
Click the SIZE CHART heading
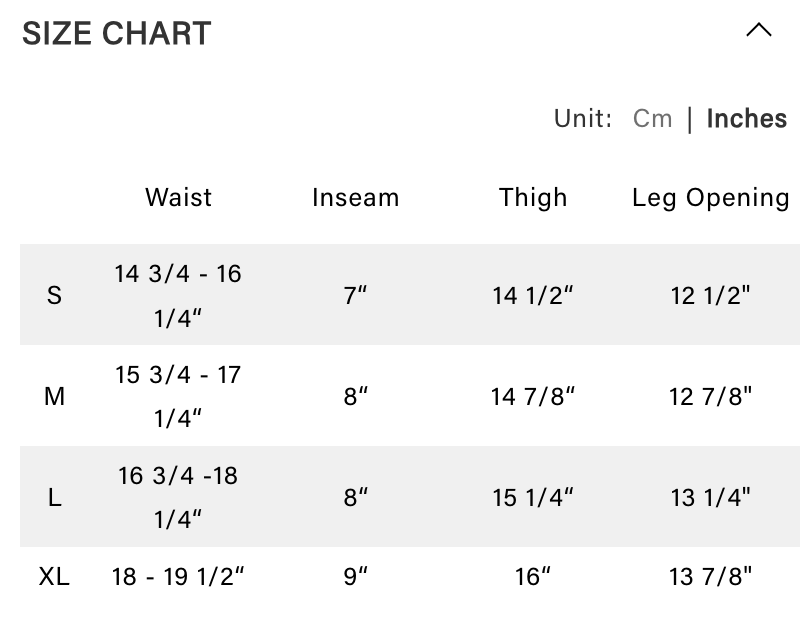117,34
